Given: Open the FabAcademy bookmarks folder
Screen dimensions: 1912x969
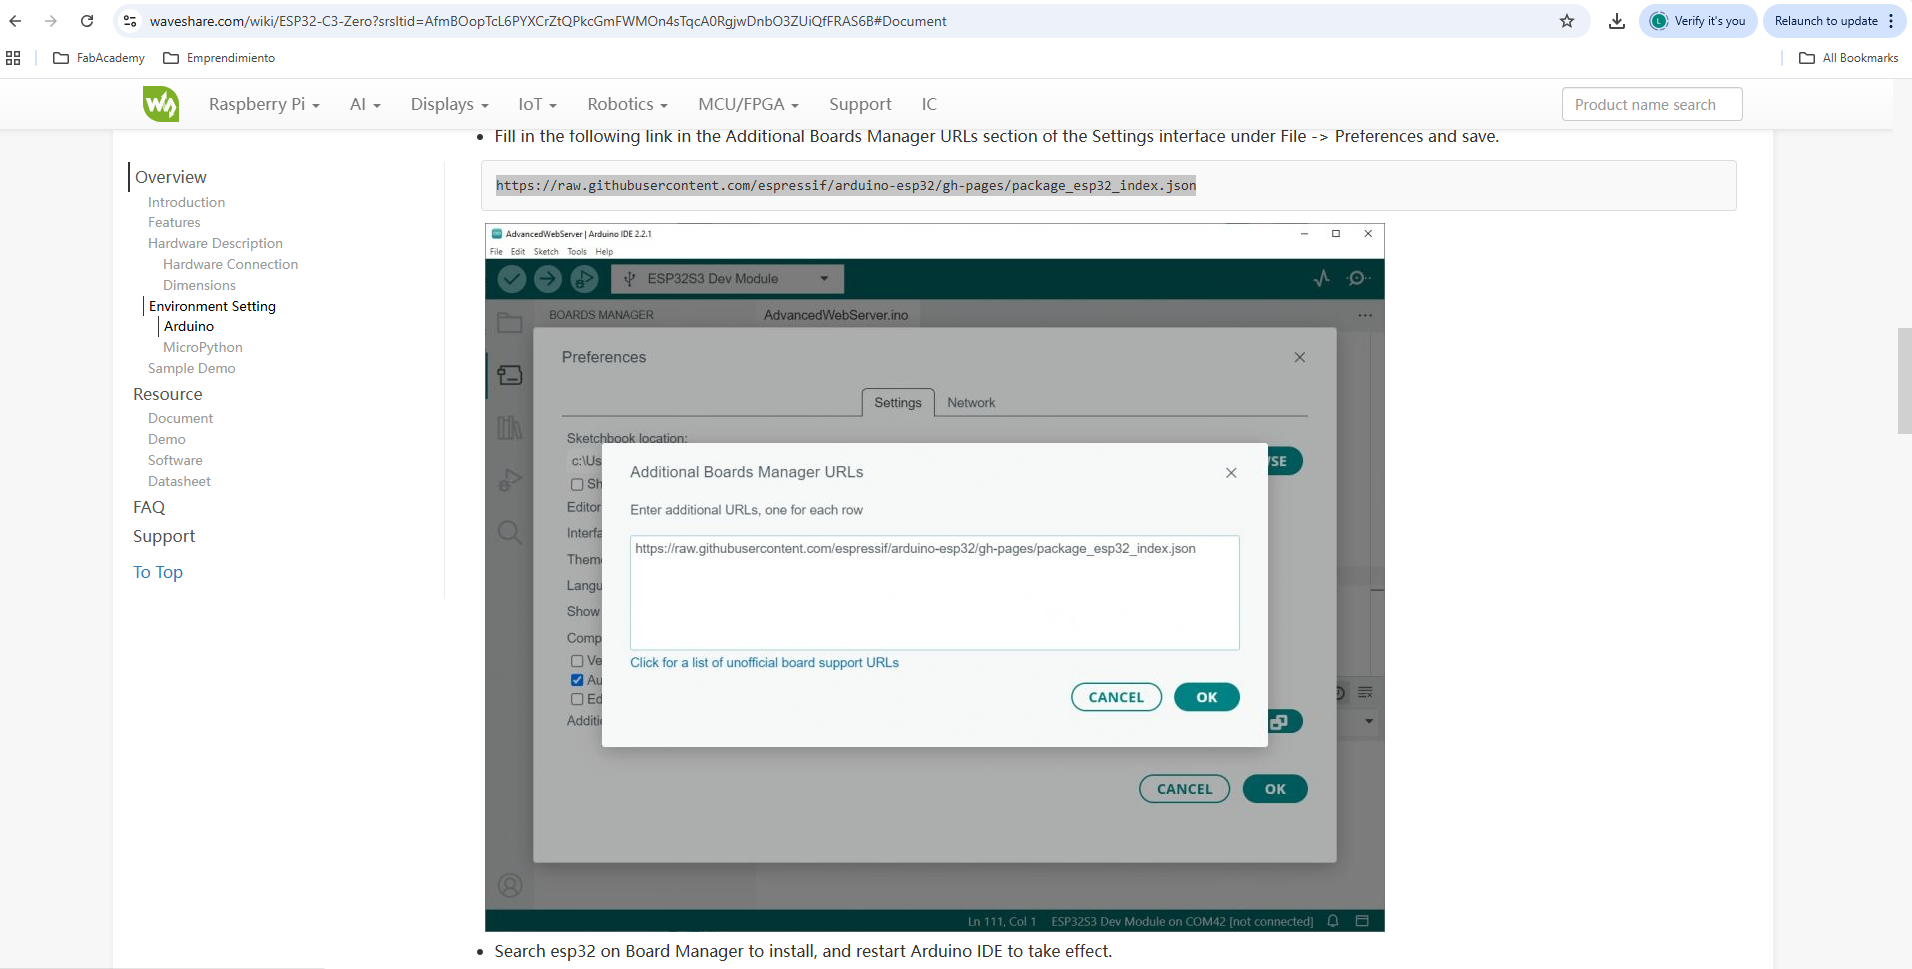Looking at the screenshot, I should coord(99,58).
